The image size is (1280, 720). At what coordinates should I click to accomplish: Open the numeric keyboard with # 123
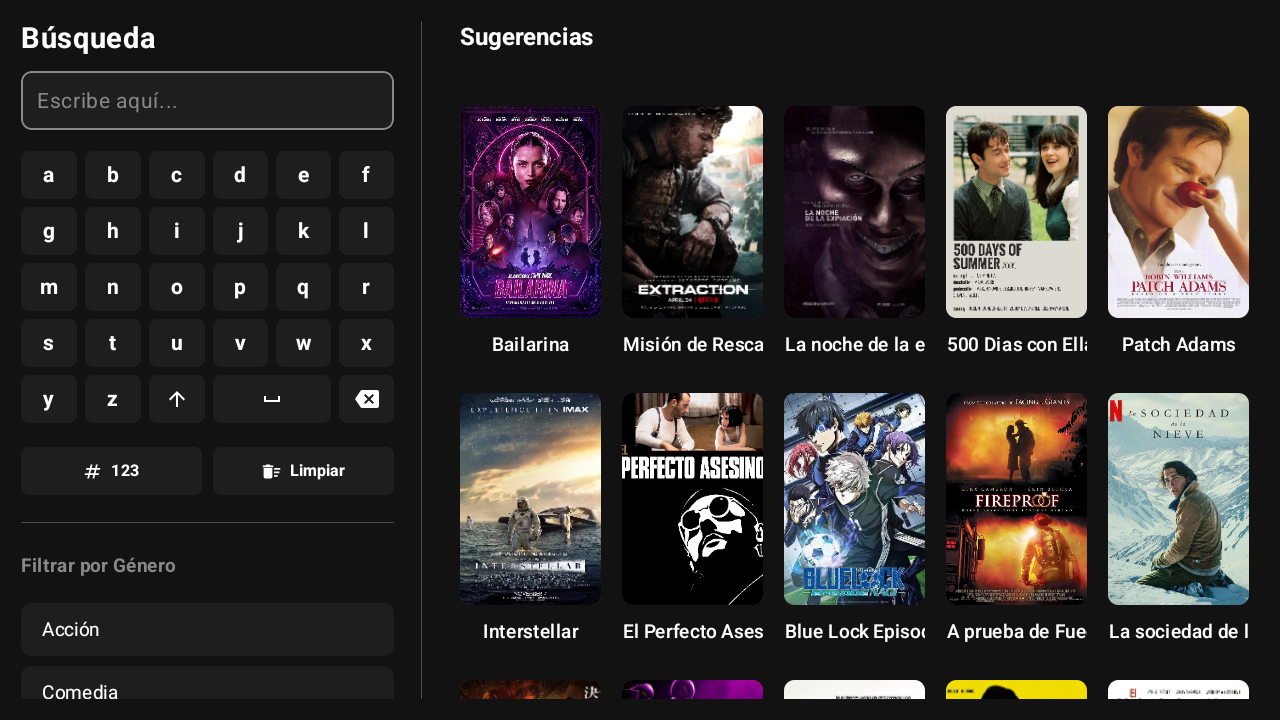pyautogui.click(x=111, y=470)
